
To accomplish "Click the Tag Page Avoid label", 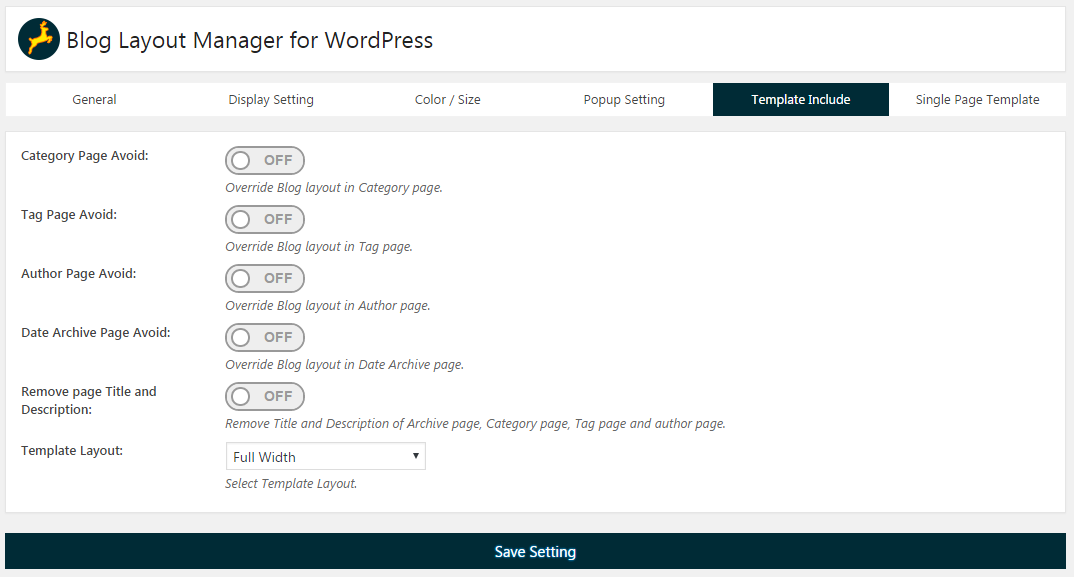I will pos(68,214).
